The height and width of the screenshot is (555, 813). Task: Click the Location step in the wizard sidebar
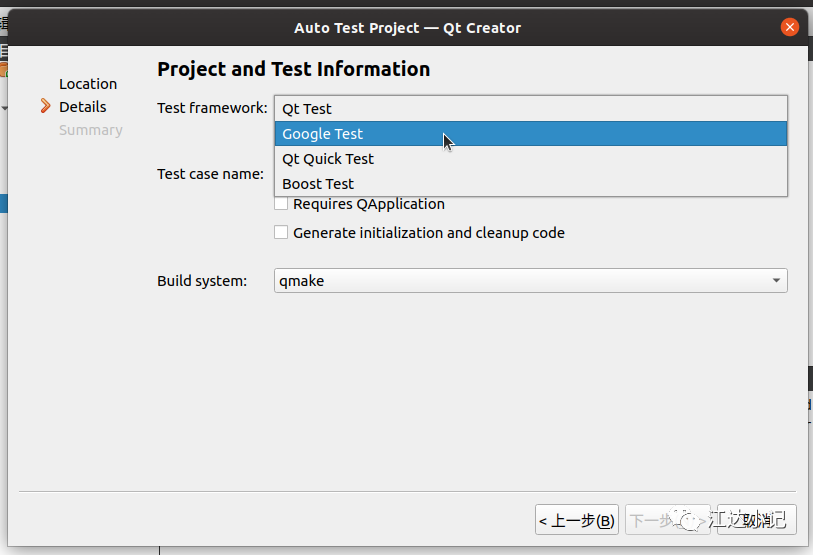[88, 84]
